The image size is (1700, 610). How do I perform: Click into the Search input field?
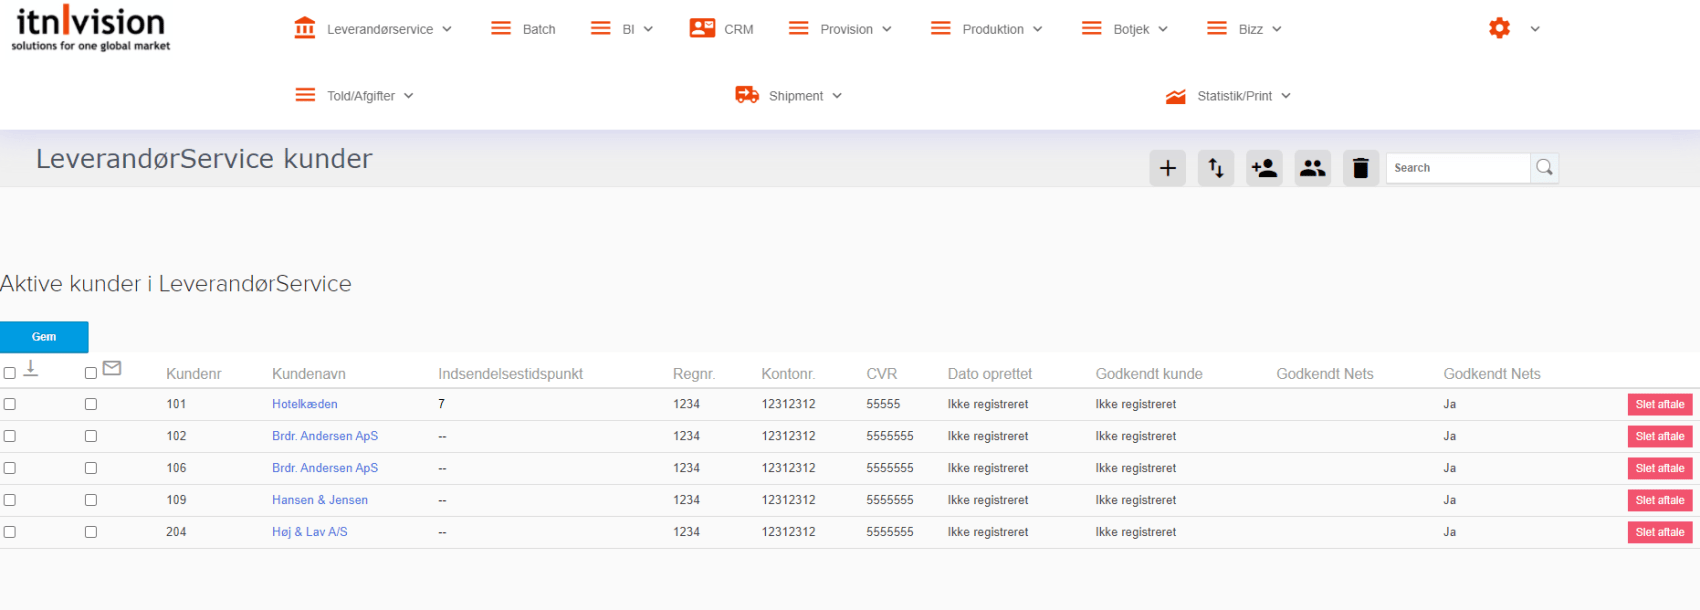tap(1457, 168)
